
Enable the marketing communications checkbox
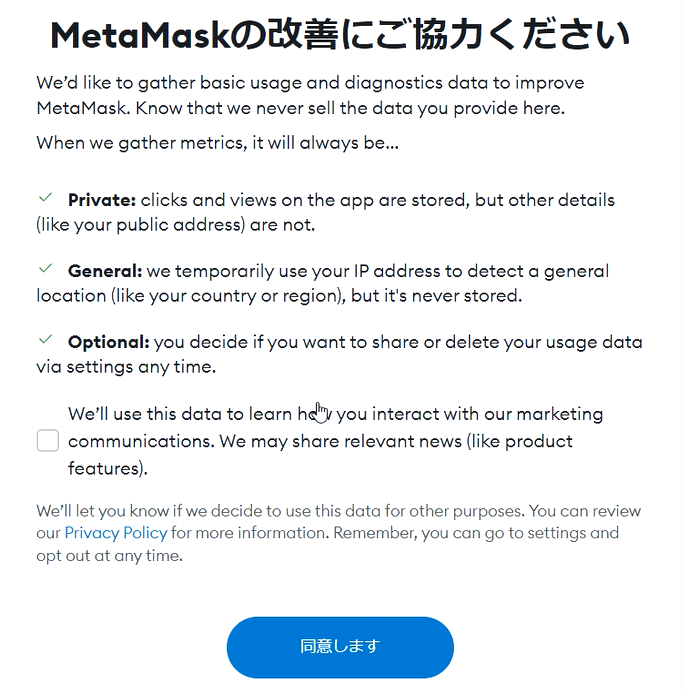point(48,441)
